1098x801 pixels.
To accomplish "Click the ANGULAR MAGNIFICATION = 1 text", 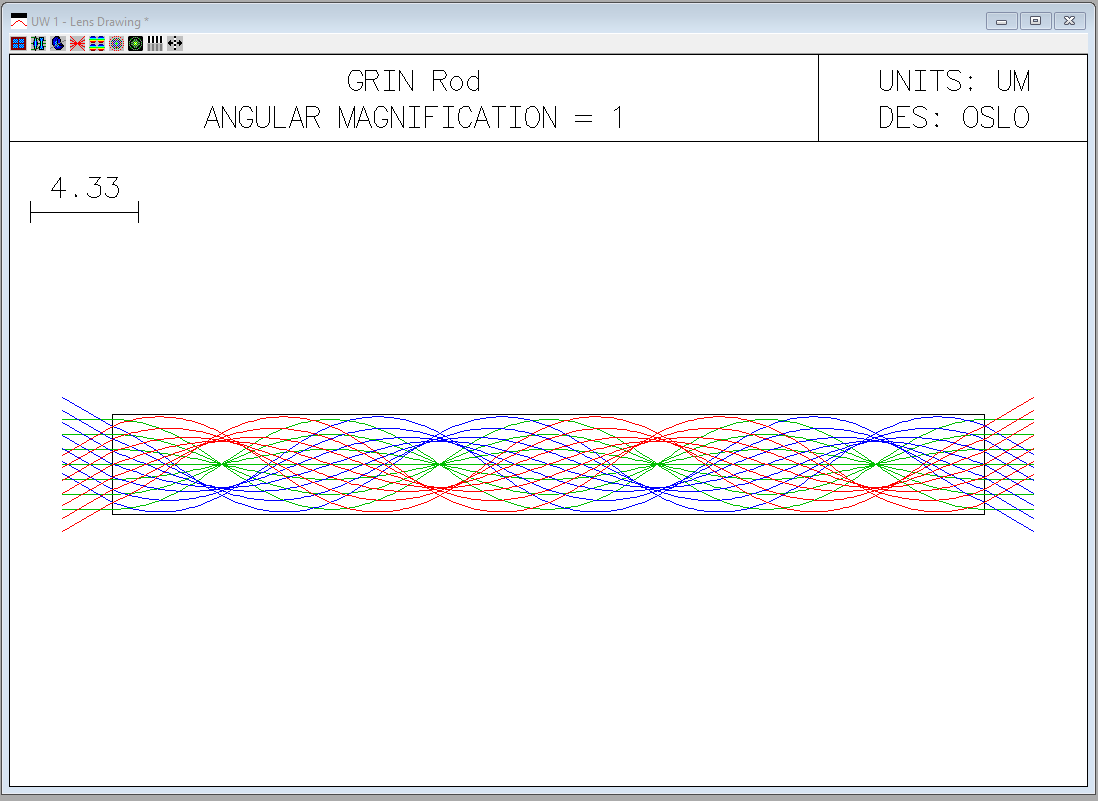I will pyautogui.click(x=414, y=118).
